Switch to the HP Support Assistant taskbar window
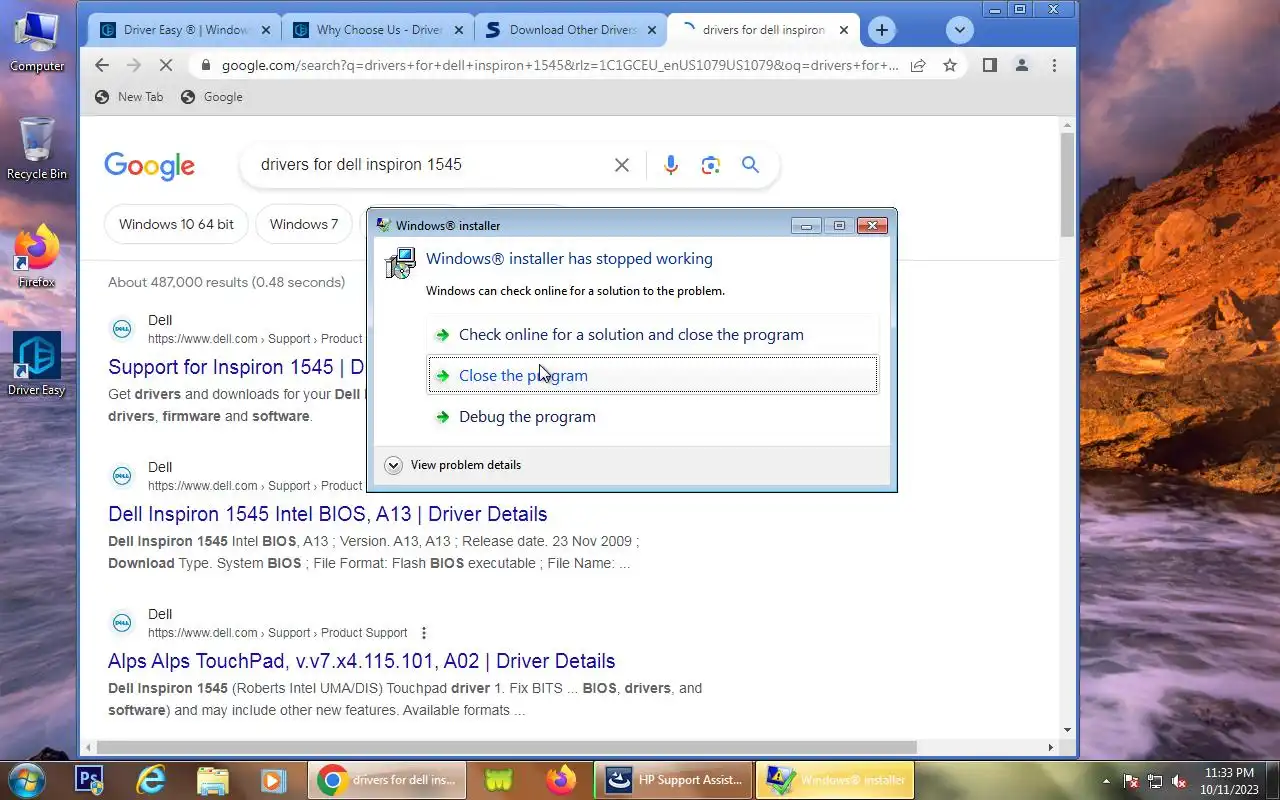This screenshot has height=800, width=1280. pyautogui.click(x=675, y=780)
